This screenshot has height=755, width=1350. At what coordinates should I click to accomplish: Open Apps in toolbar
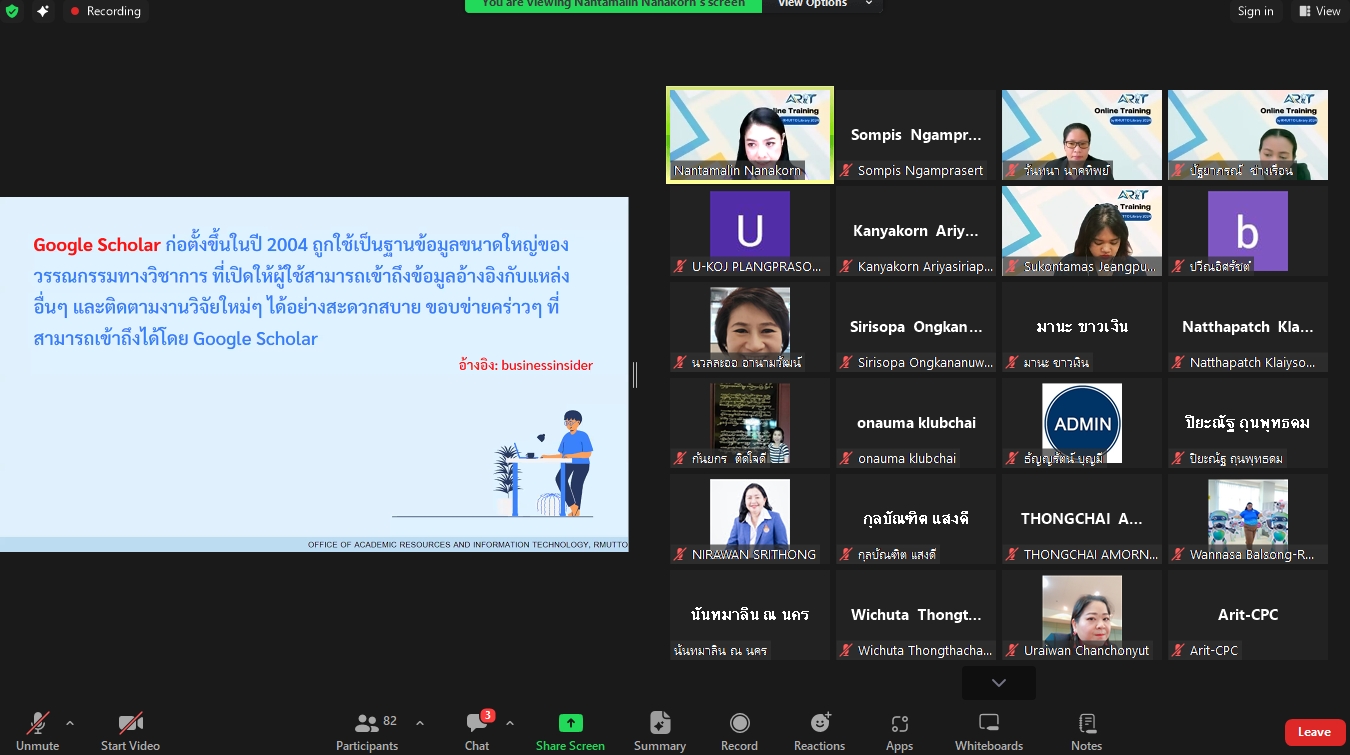pos(899,731)
